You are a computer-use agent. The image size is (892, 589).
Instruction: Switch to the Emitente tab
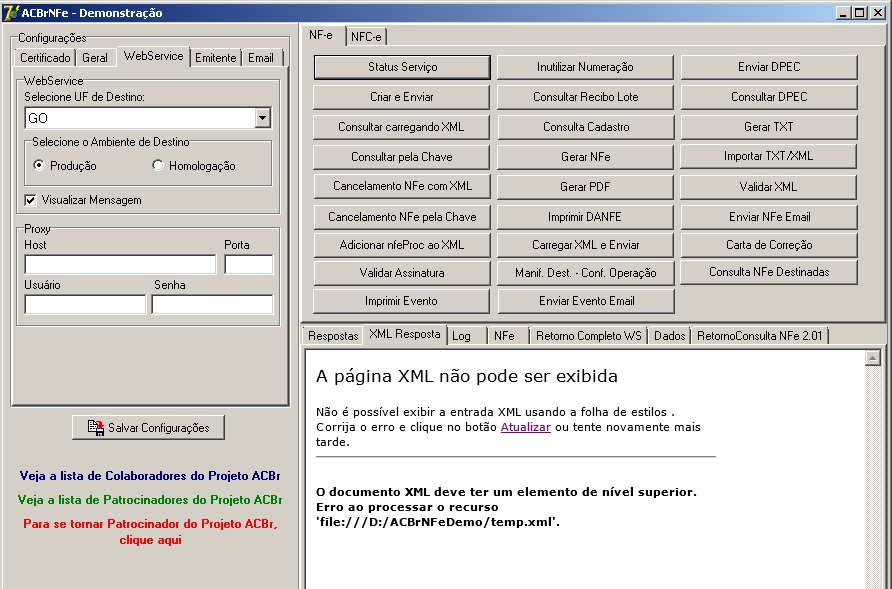tap(216, 57)
